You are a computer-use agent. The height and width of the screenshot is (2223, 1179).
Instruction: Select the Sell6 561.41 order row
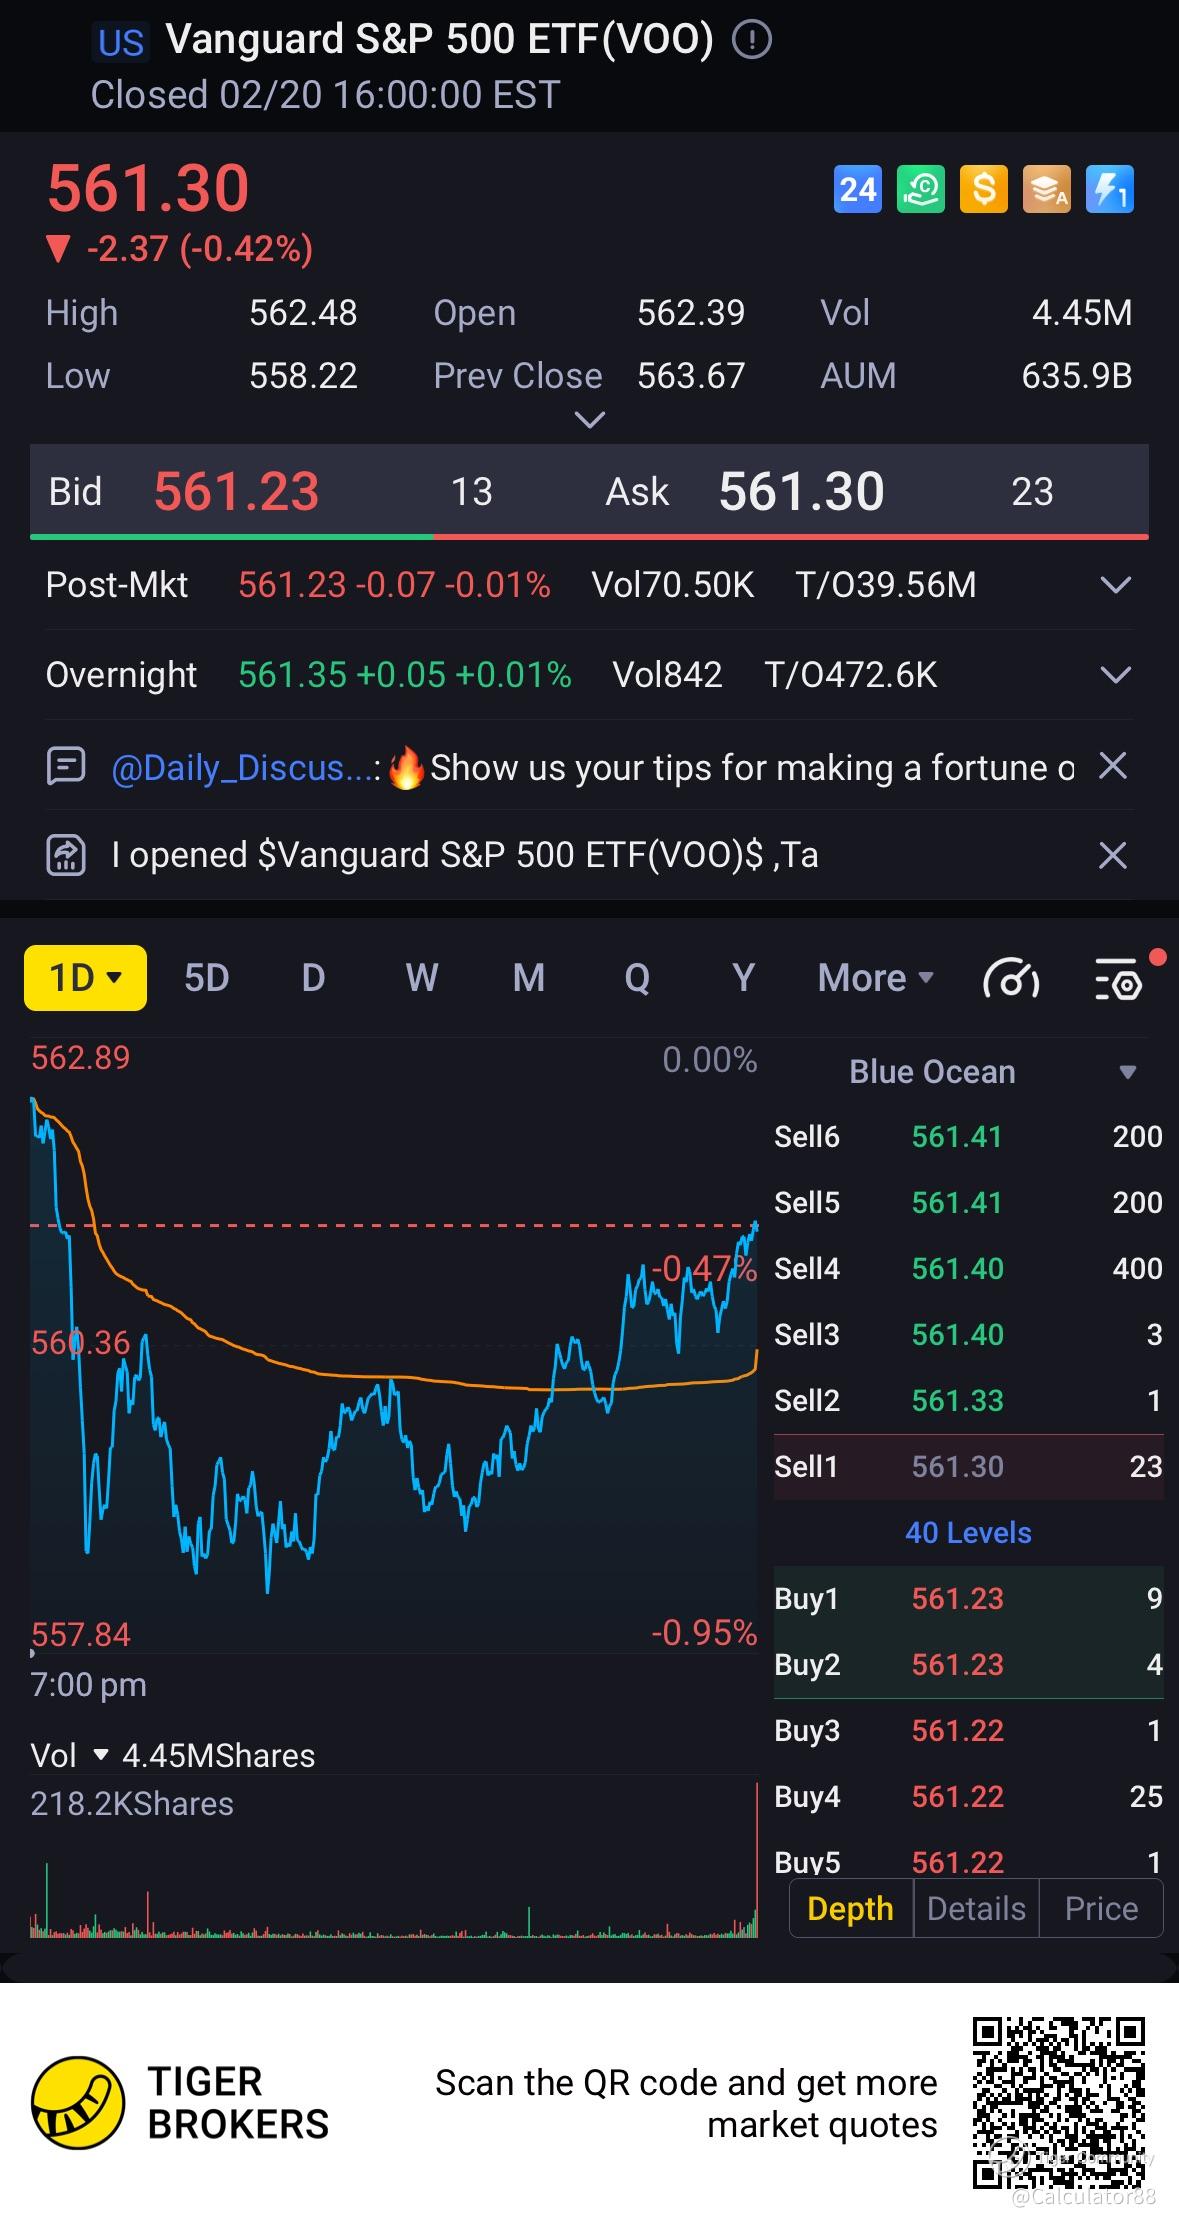tap(968, 1137)
